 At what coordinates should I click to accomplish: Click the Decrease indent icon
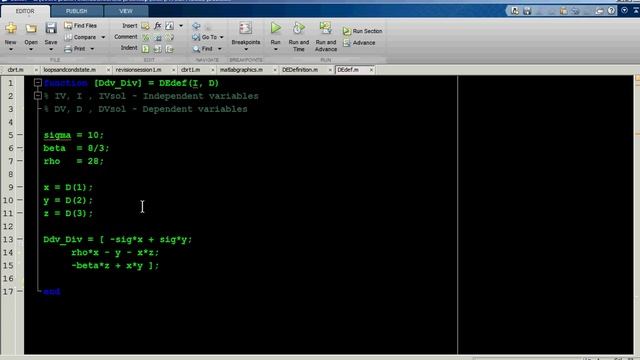169,49
